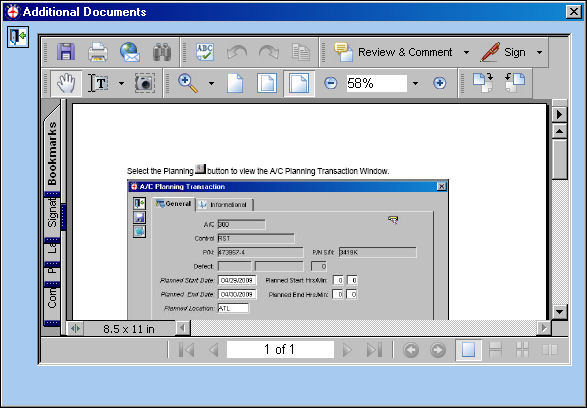
Task: Go to previous view with round back arrow
Action: tap(411, 350)
